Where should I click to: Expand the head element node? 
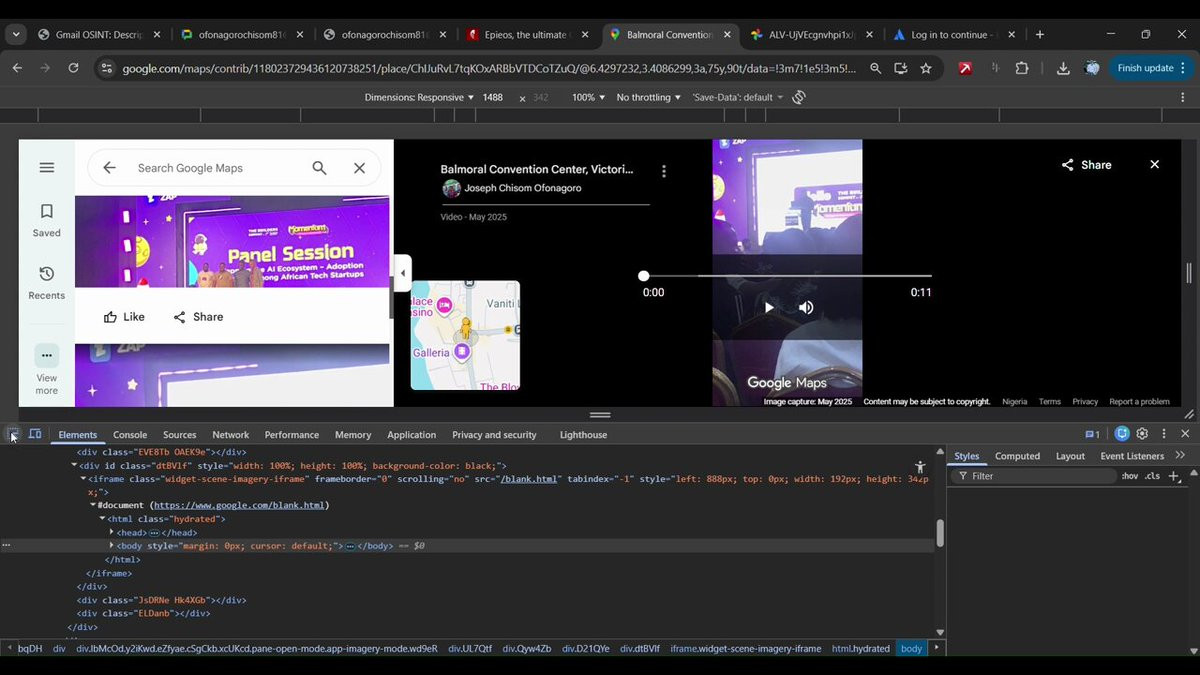(111, 533)
